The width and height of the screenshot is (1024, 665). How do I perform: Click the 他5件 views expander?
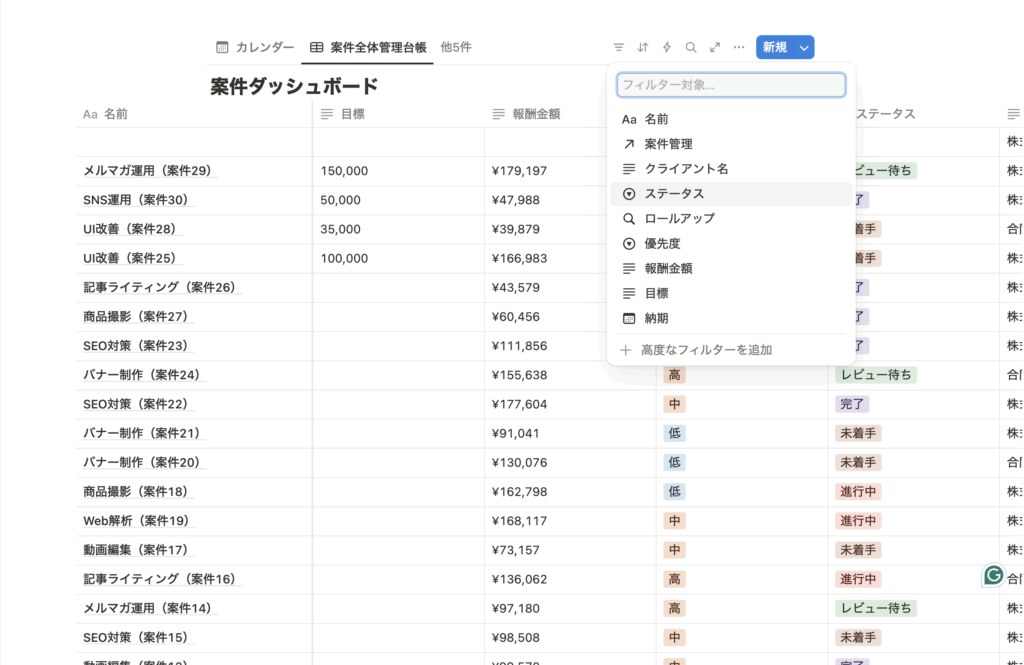pyautogui.click(x=456, y=47)
